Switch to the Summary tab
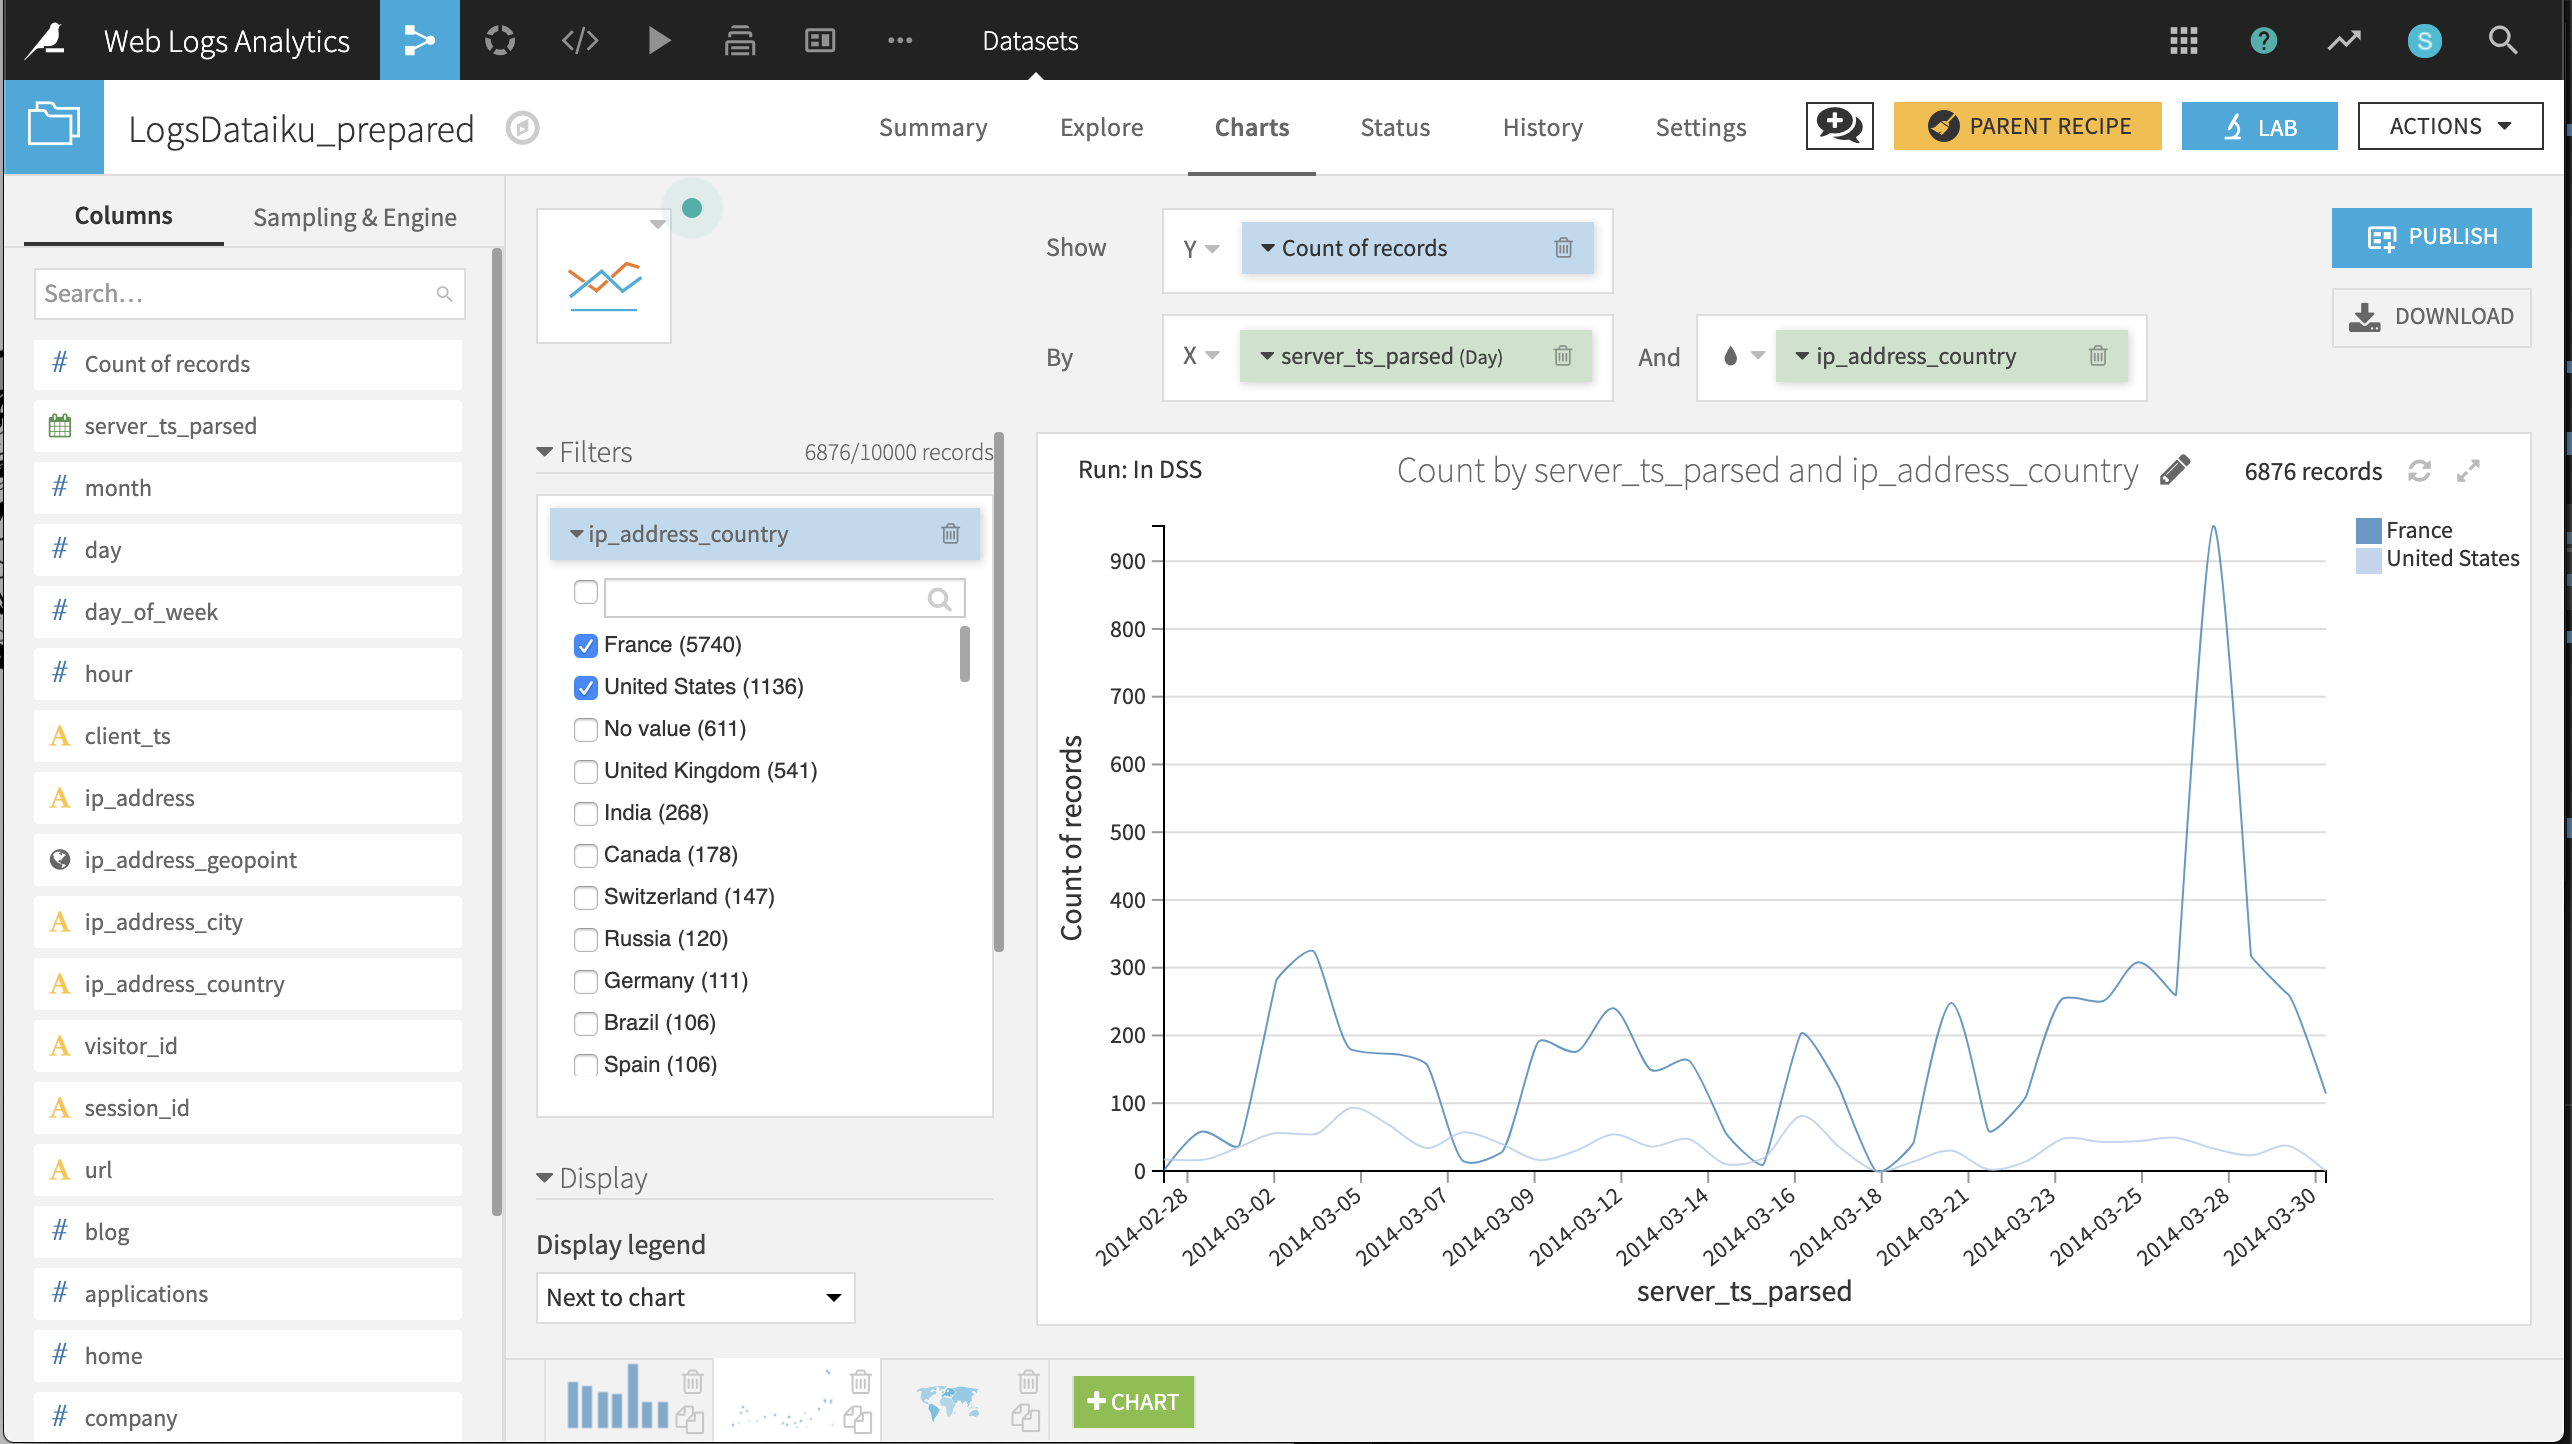 (933, 127)
